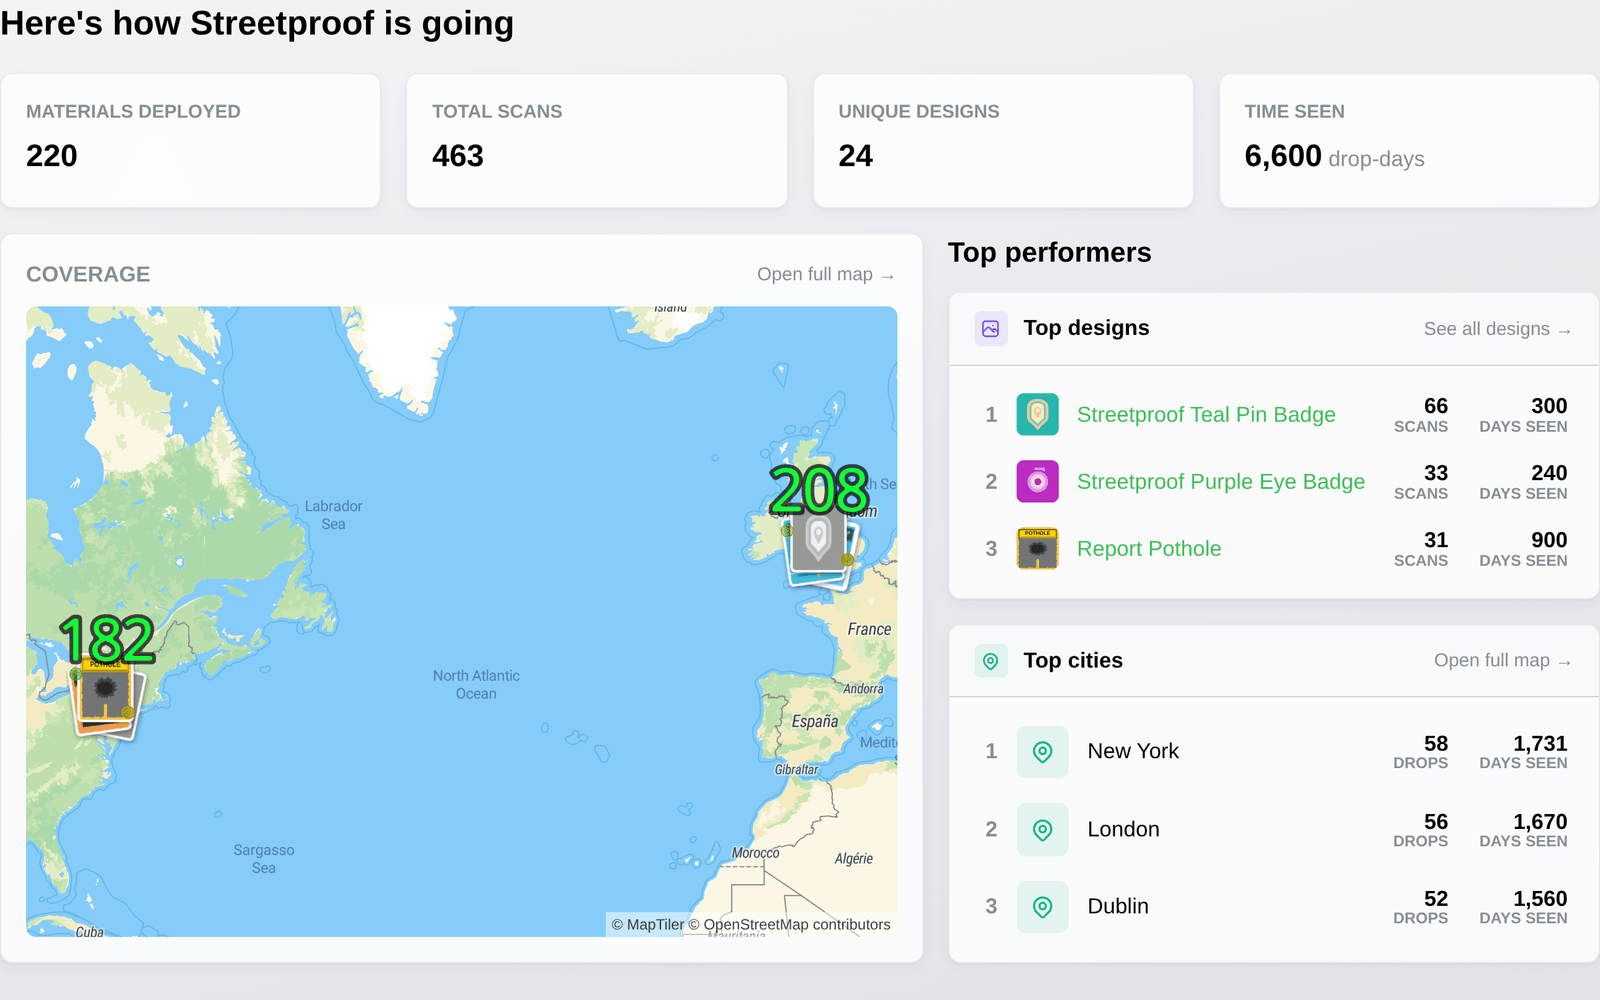Click the London location pin icon
Viewport: 1600px width, 1000px height.
tap(1042, 830)
